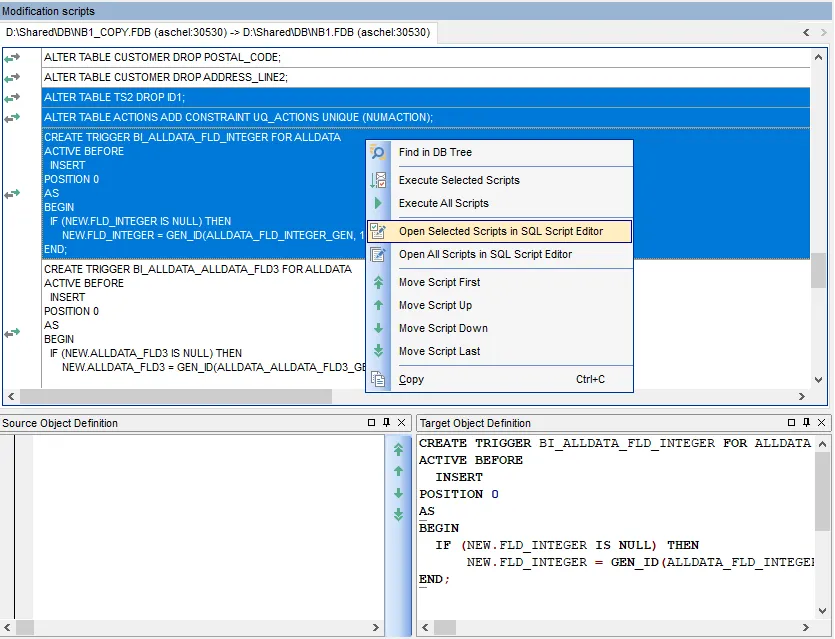Click scripts list scroll right arrow
The height and width of the screenshot is (639, 835).
[802, 397]
